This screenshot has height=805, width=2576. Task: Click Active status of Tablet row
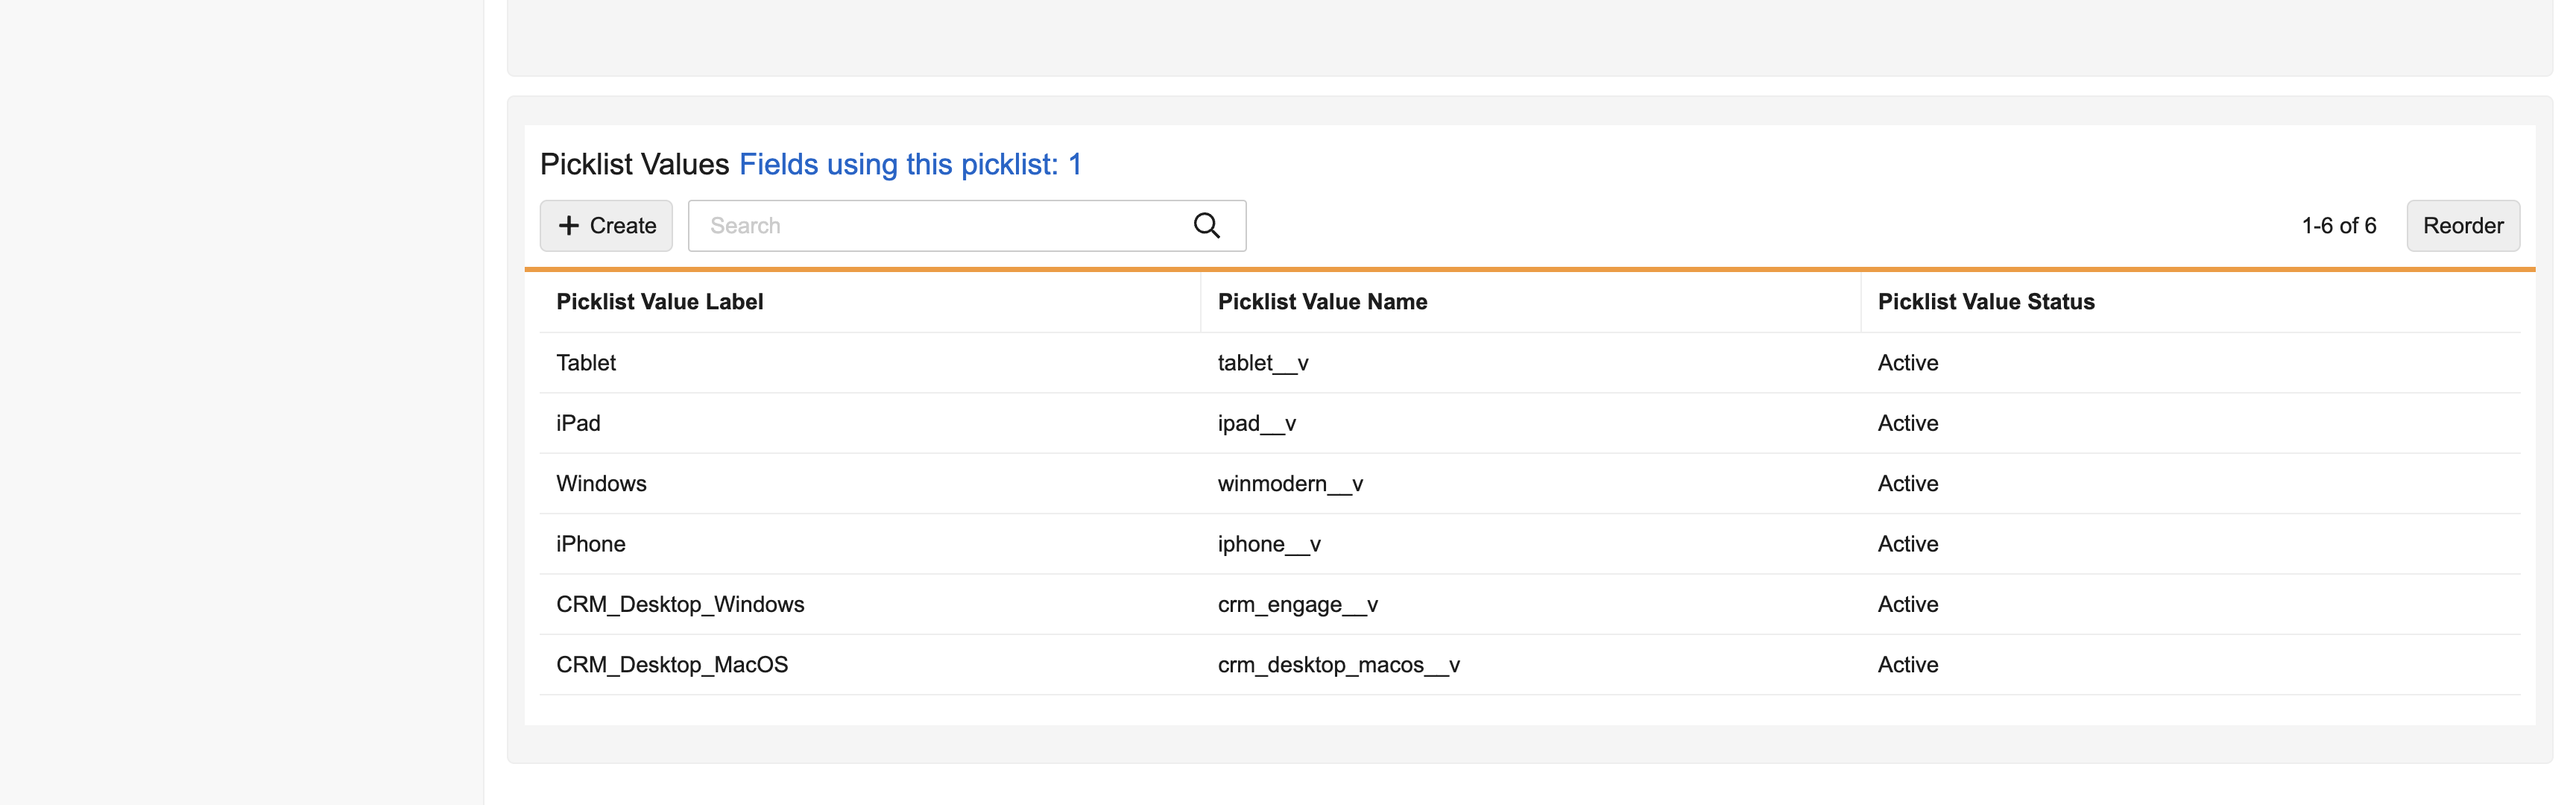point(1907,363)
